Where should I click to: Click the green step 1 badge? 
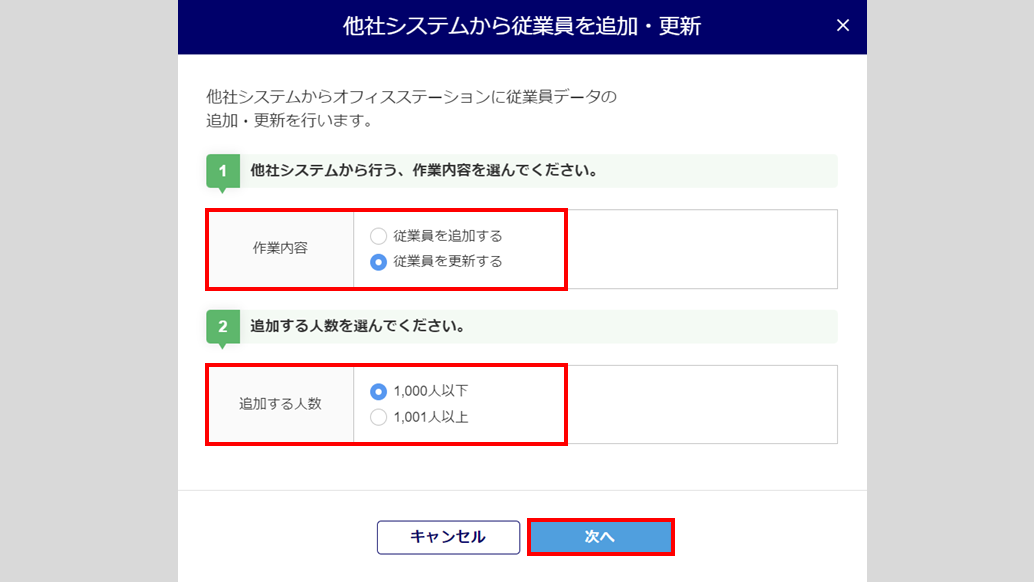[x=223, y=171]
